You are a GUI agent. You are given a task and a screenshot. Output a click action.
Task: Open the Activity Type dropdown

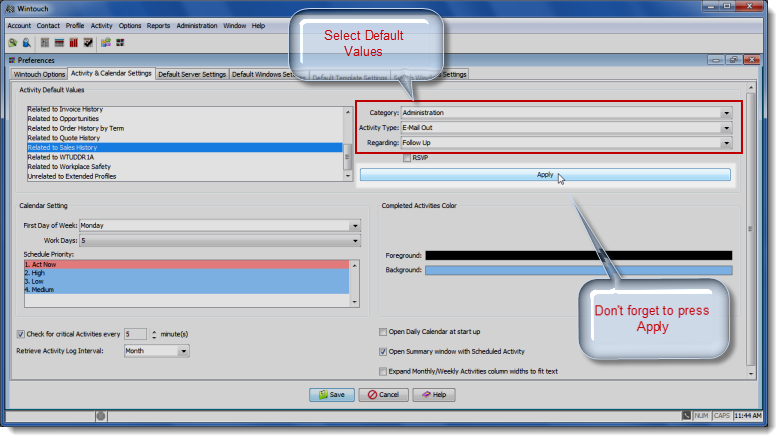coord(727,128)
